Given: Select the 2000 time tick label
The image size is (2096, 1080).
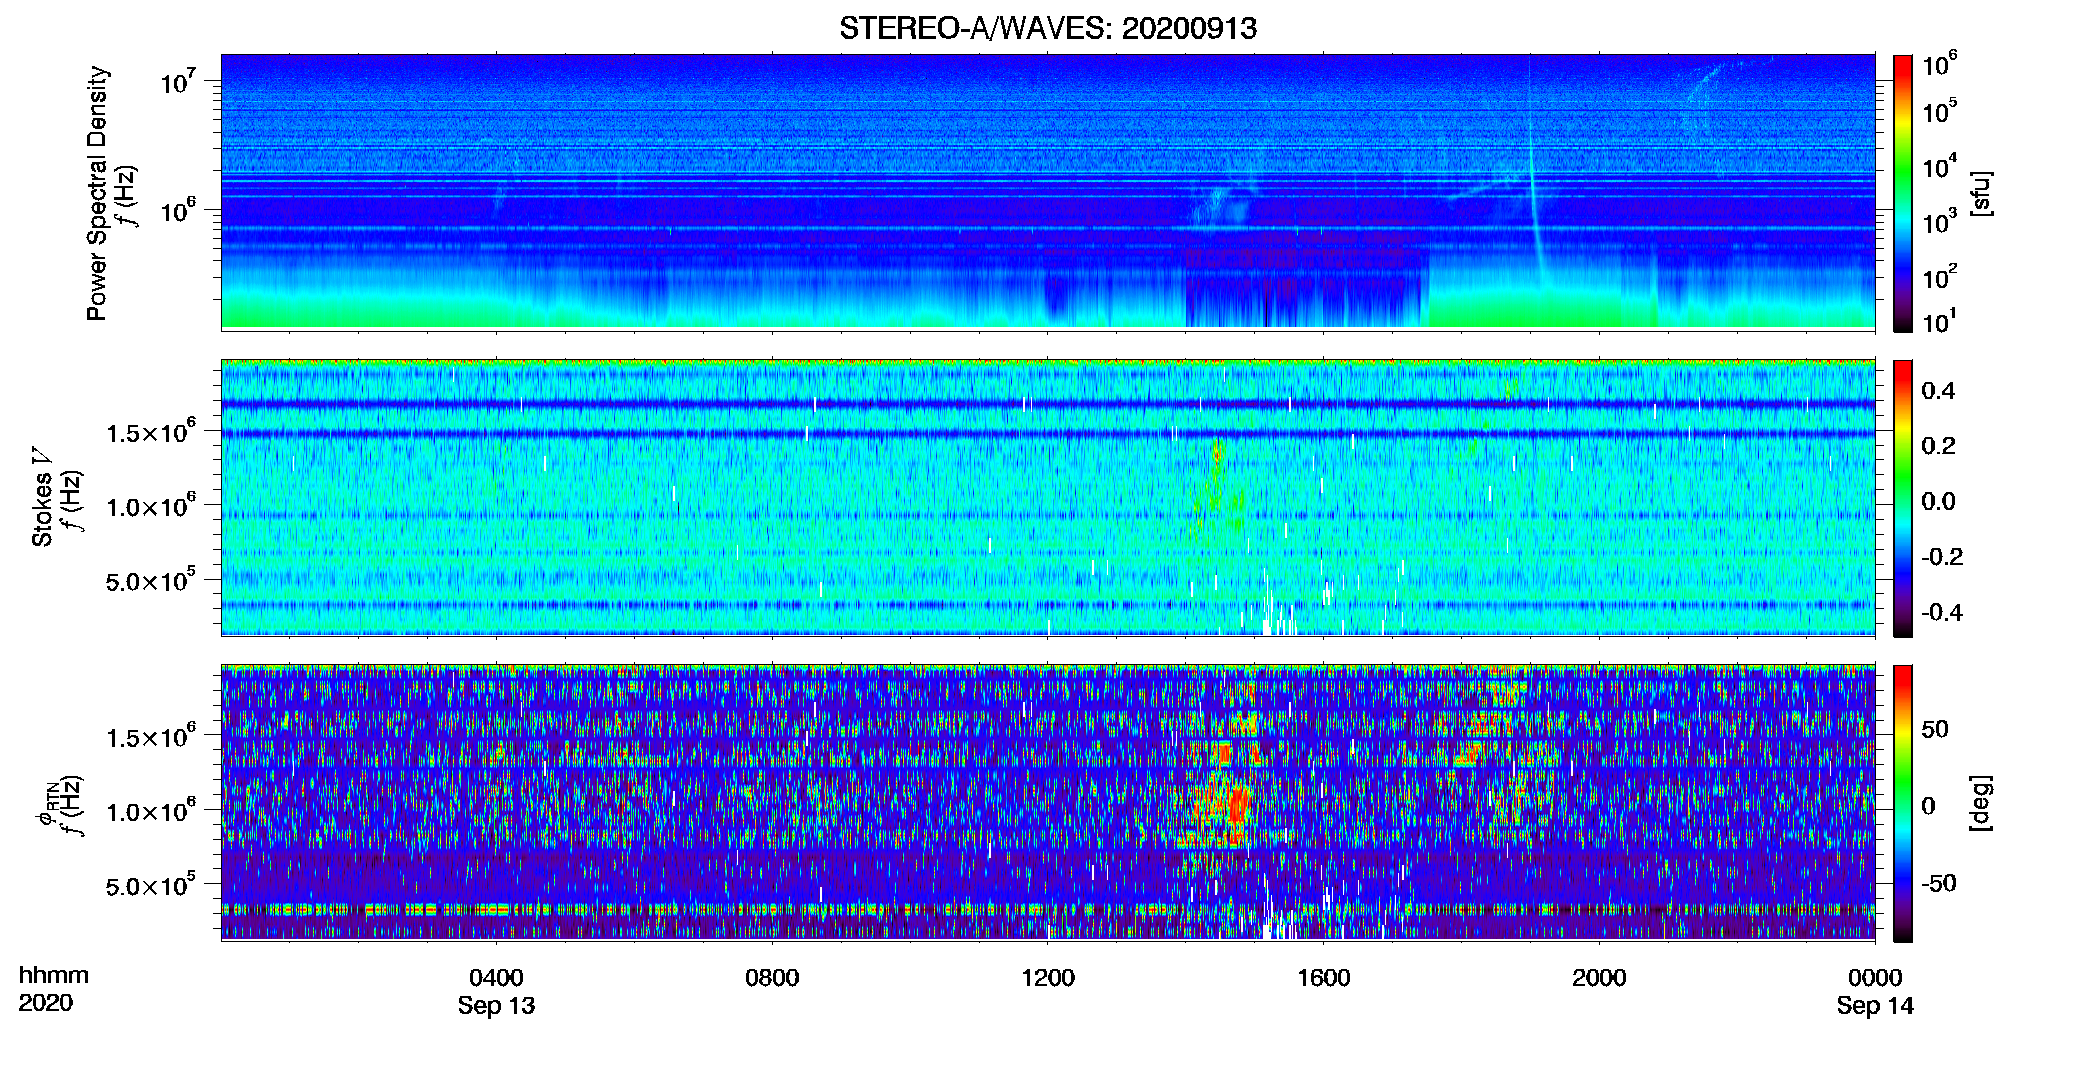Looking at the screenshot, I should click(x=1599, y=977).
